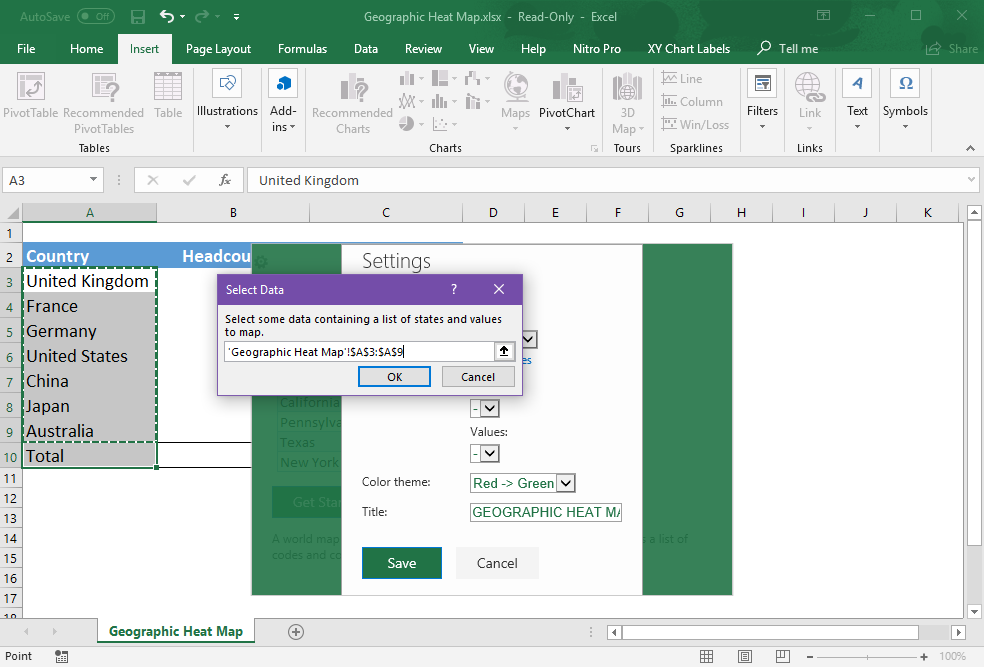Click the collapse range selector icon in Select Data

point(504,351)
